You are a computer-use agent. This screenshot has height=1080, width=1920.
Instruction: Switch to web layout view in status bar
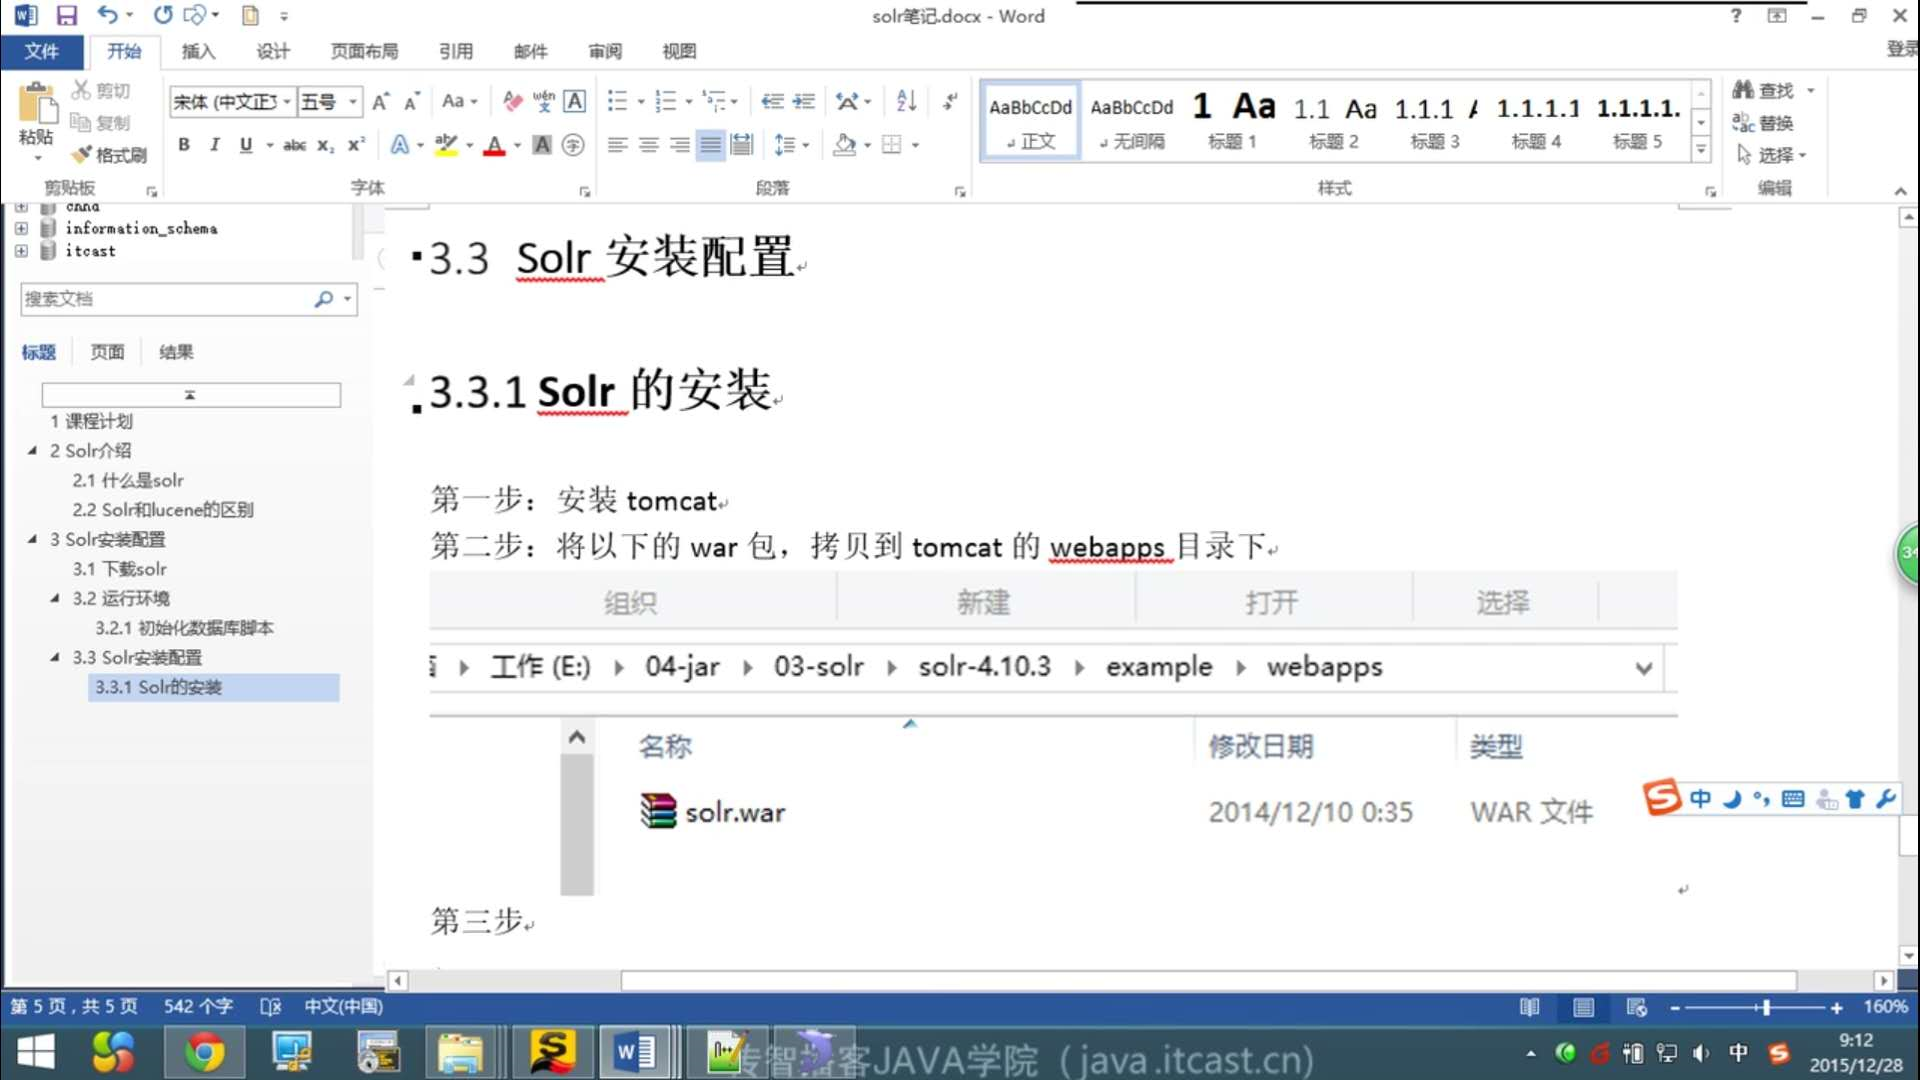click(1637, 1007)
